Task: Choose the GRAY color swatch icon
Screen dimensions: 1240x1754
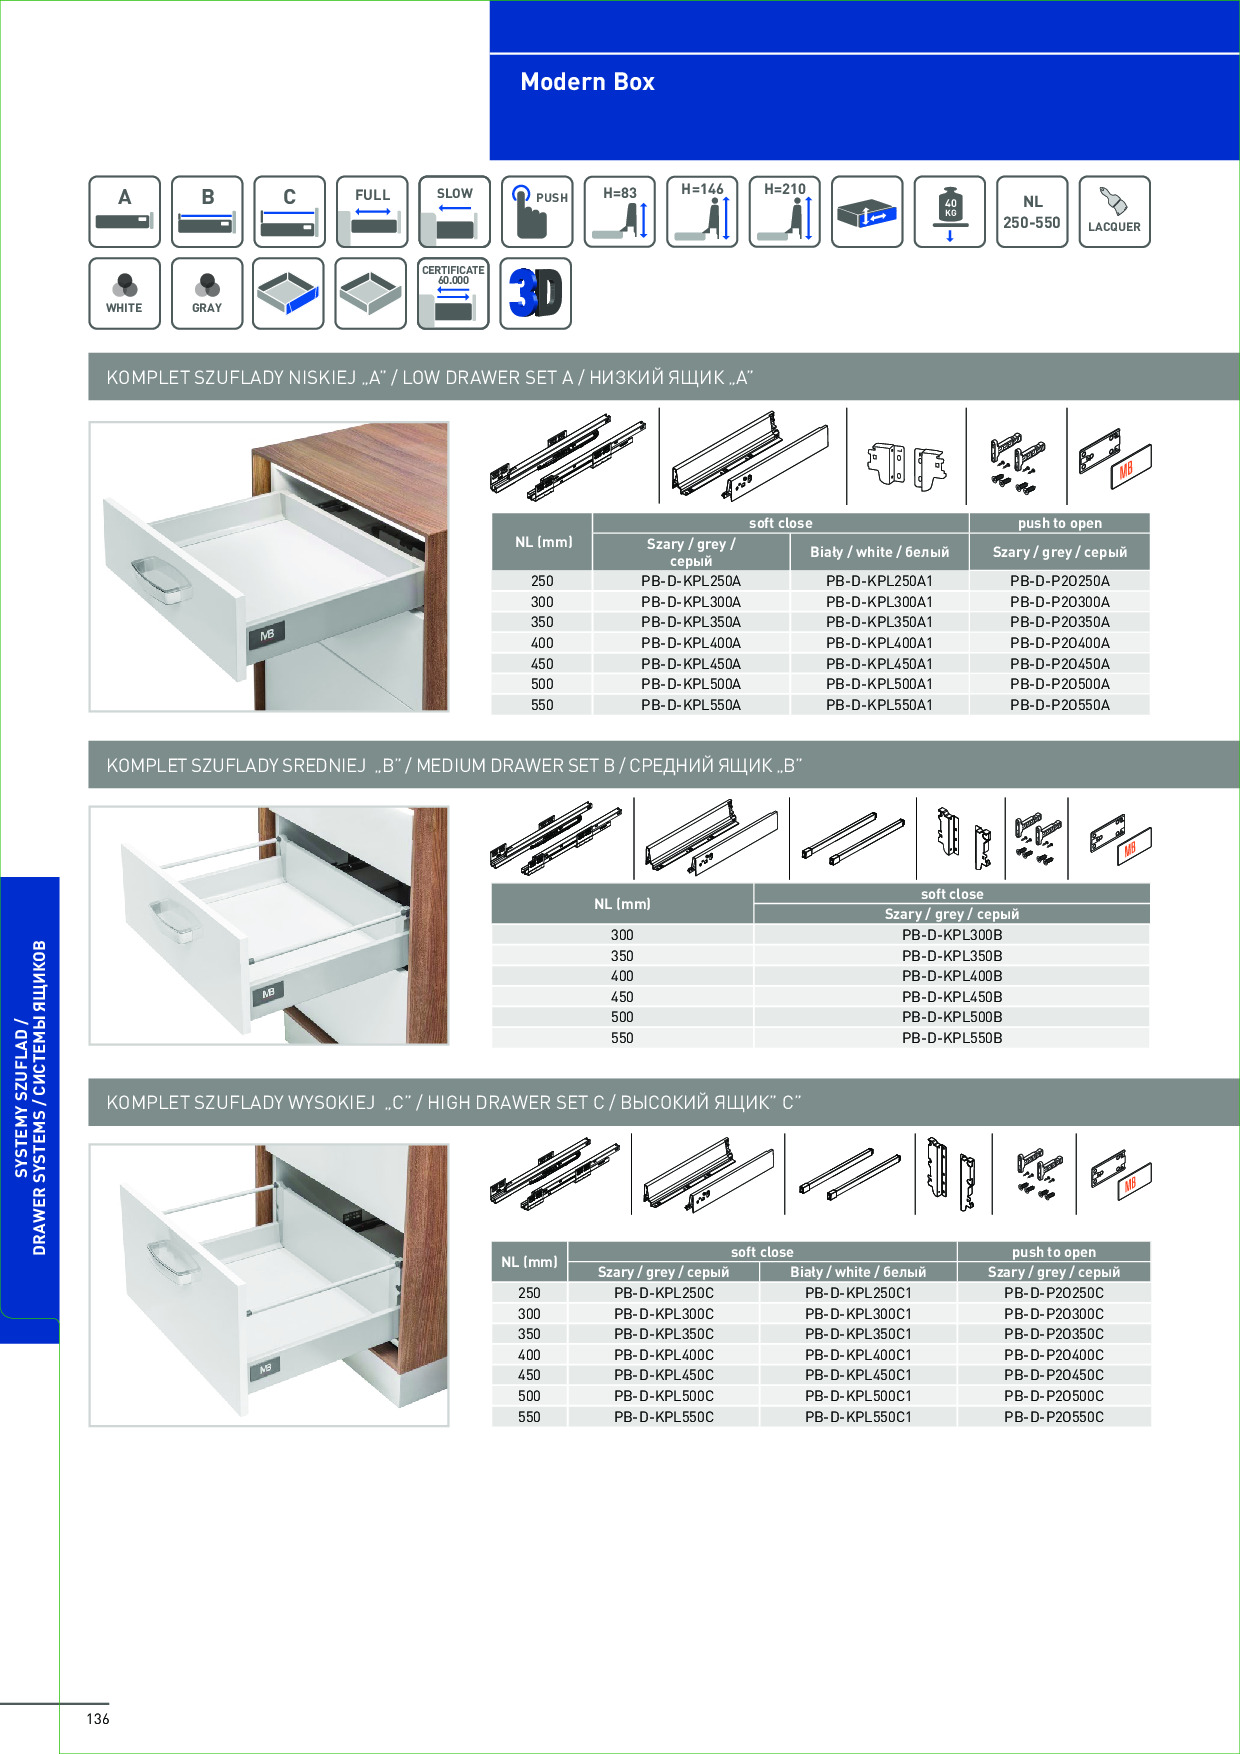Action: (207, 294)
